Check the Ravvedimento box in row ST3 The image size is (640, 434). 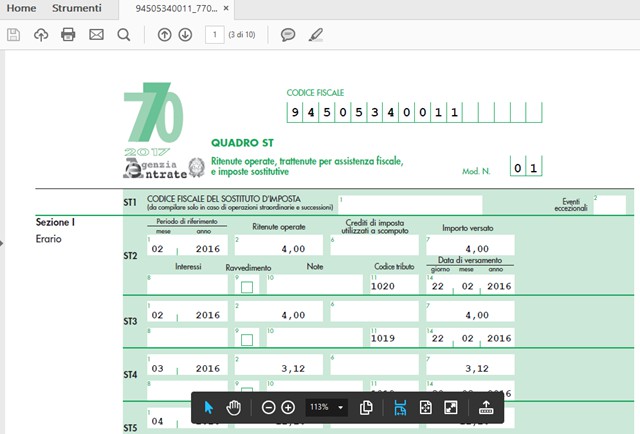[x=247, y=340]
